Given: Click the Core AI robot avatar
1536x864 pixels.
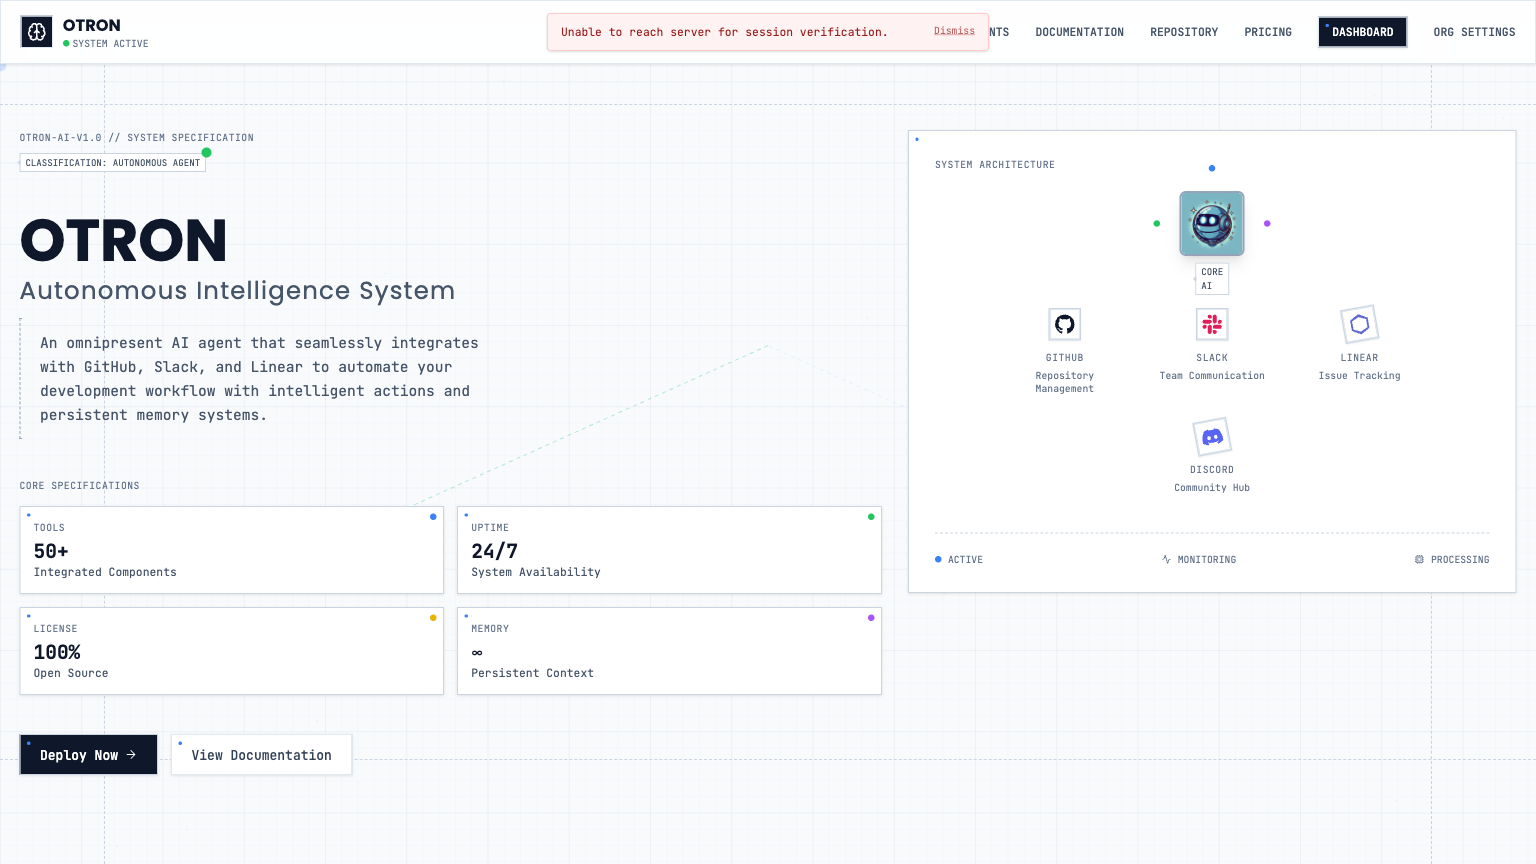Looking at the screenshot, I should coord(1212,223).
